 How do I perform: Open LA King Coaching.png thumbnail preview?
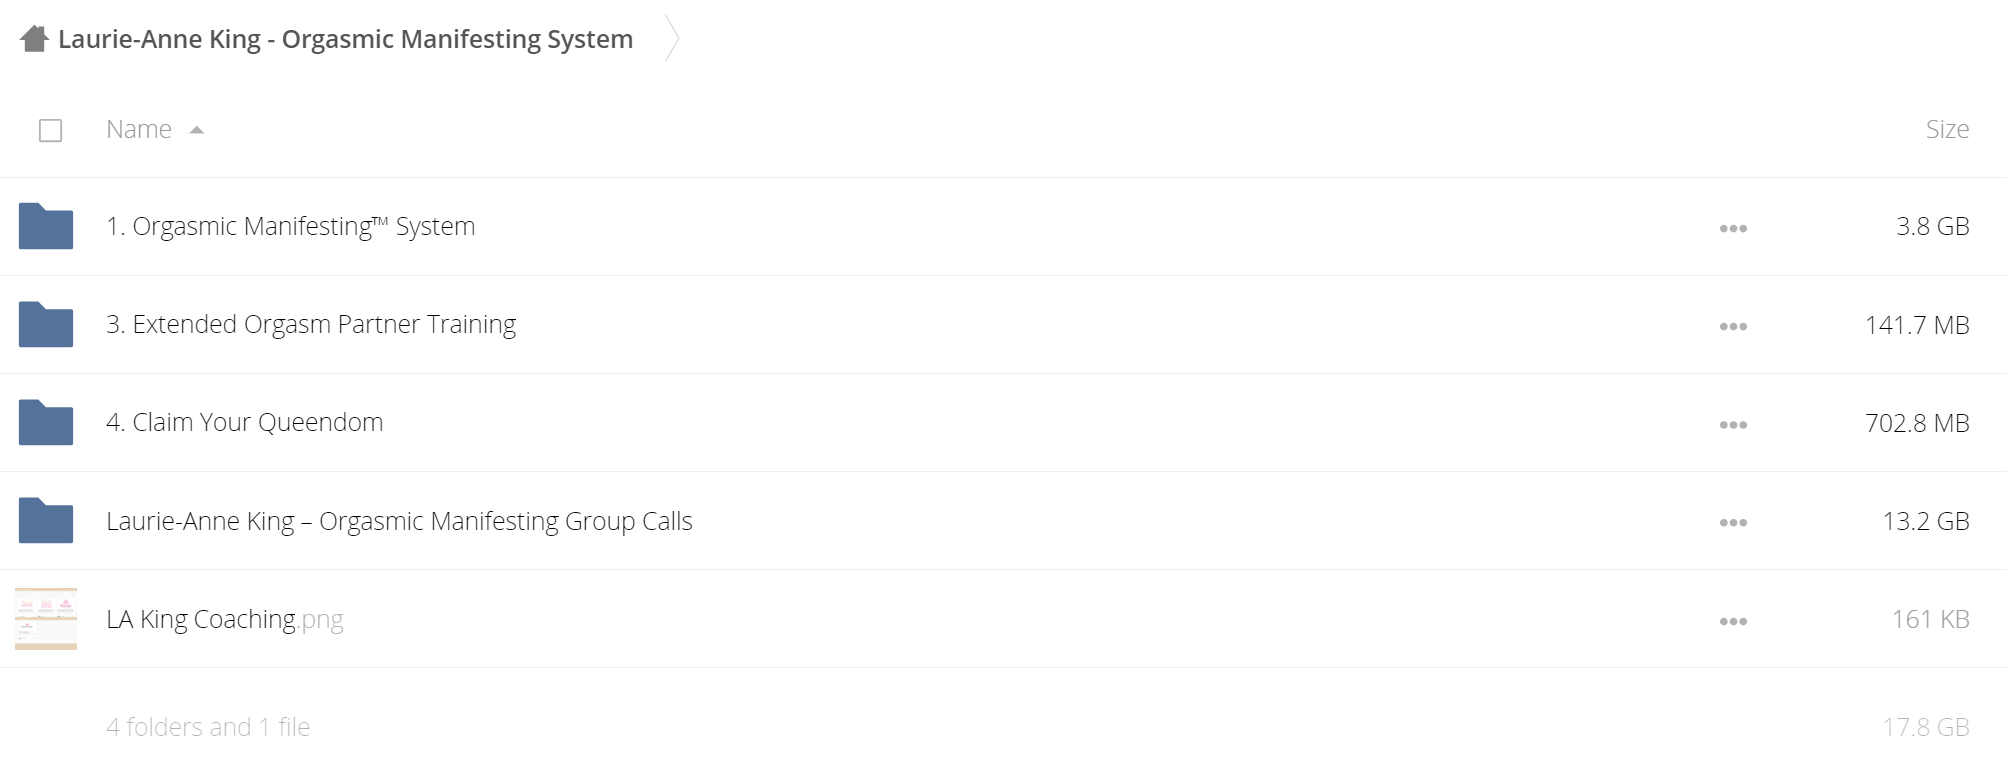click(x=46, y=619)
